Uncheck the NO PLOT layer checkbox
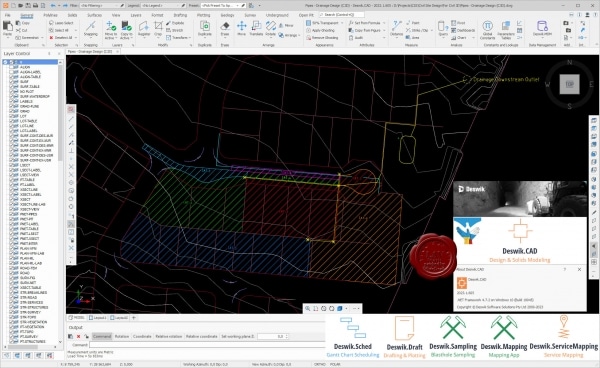The width and height of the screenshot is (600, 368). pos(11,91)
